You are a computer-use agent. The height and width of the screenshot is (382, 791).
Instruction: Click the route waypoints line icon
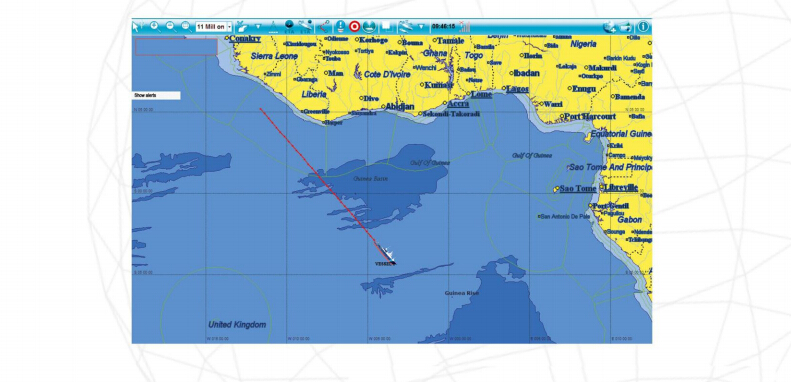click(x=324, y=27)
